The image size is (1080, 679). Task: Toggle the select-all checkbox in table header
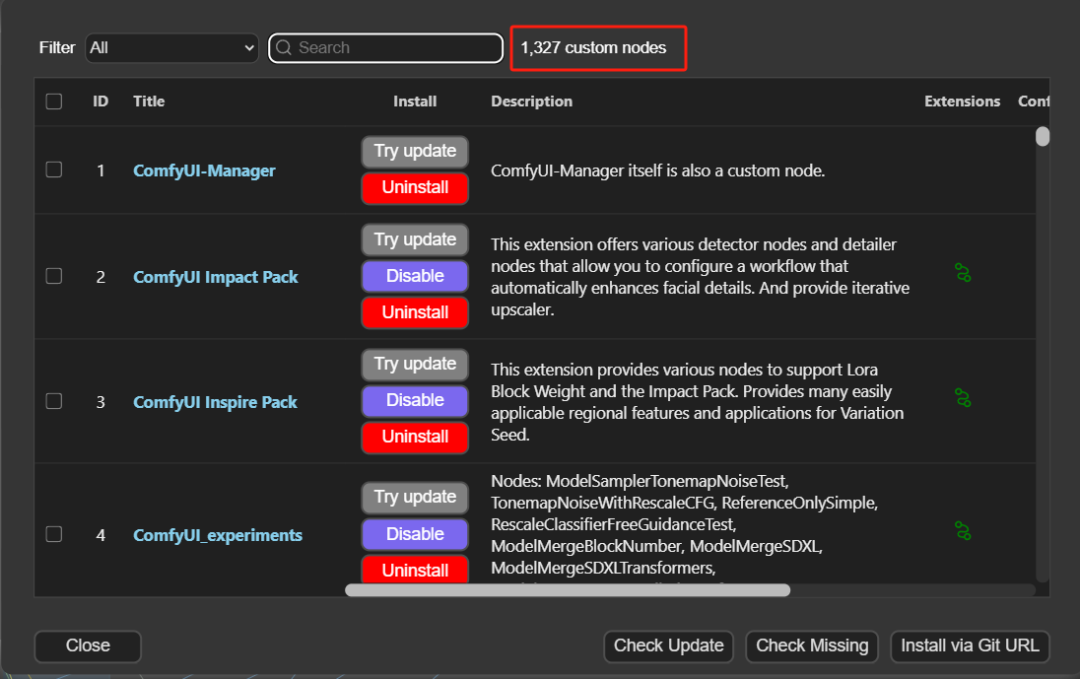pyautogui.click(x=54, y=101)
